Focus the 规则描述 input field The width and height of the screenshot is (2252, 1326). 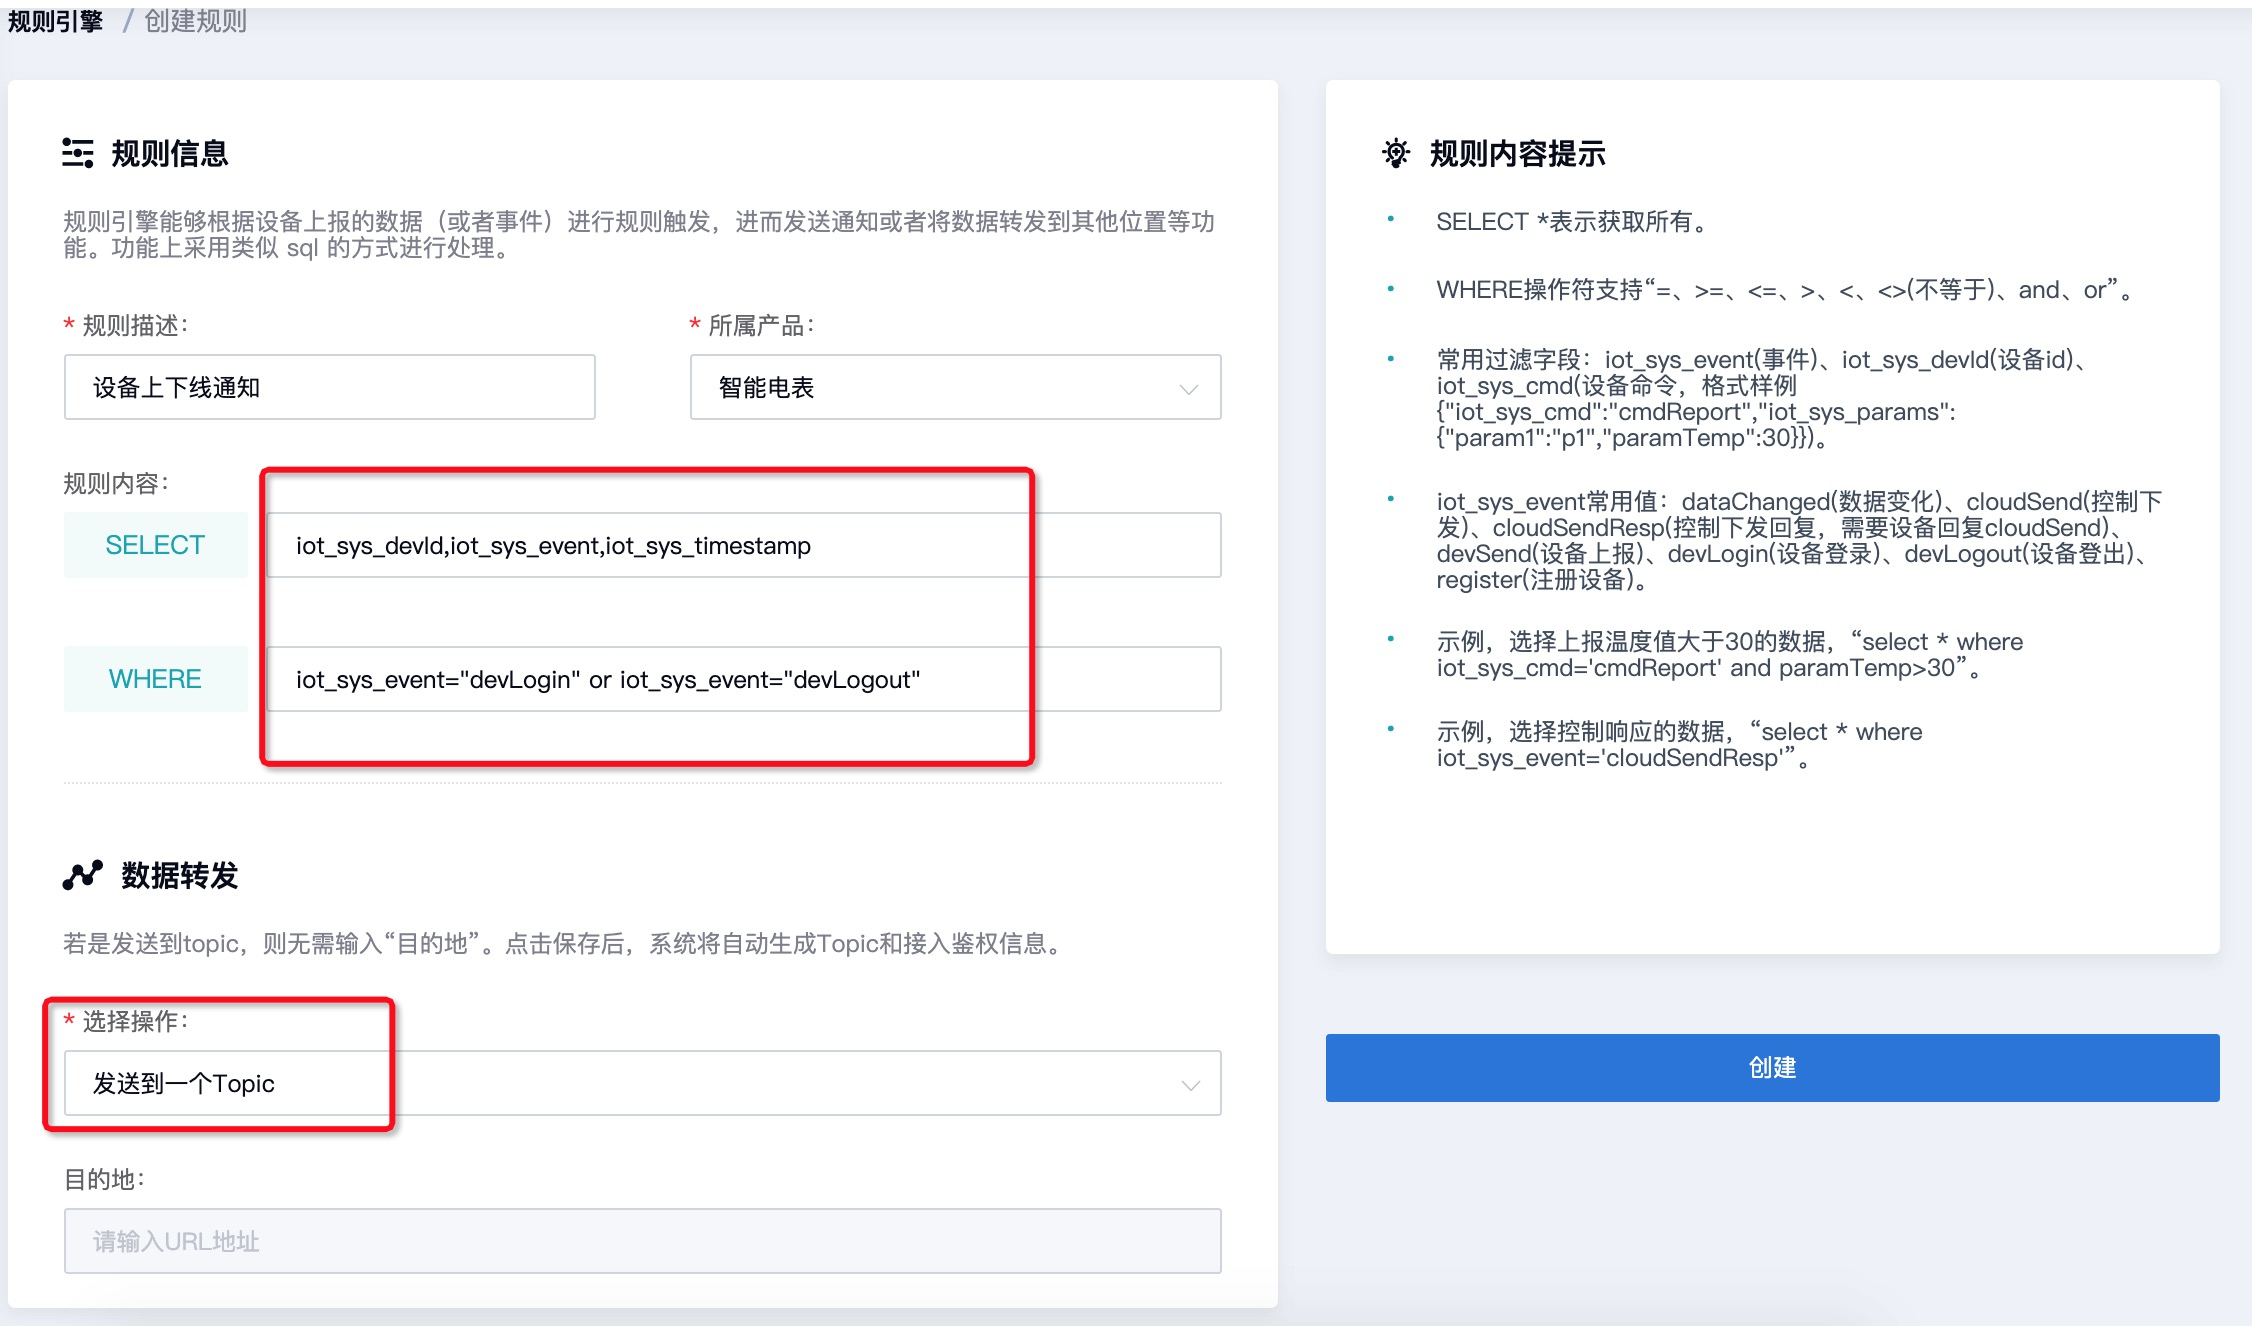point(329,387)
